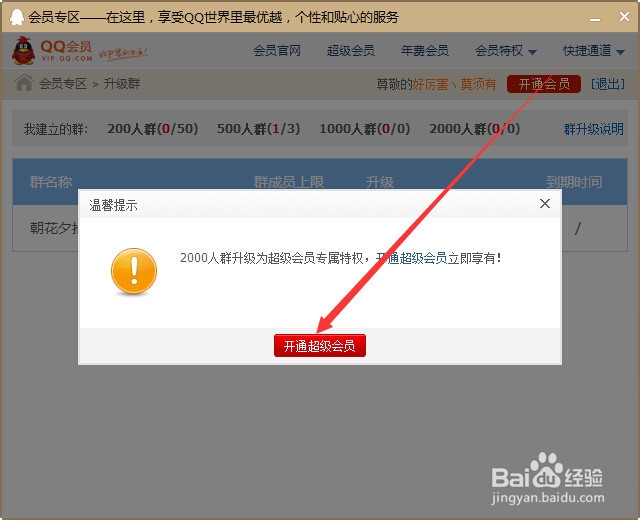This screenshot has width=640, height=520.
Task: Close the 温馨提示 dialog
Action: (x=545, y=204)
